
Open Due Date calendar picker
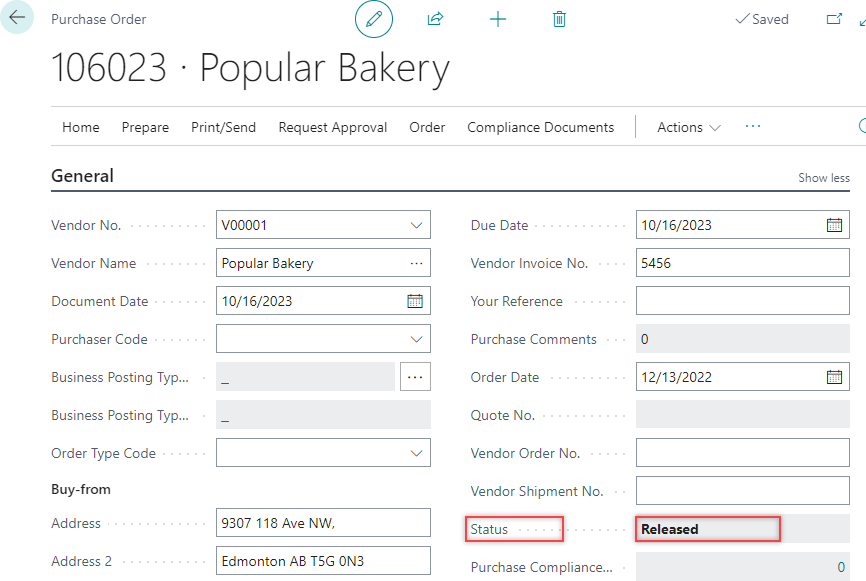tap(834, 225)
